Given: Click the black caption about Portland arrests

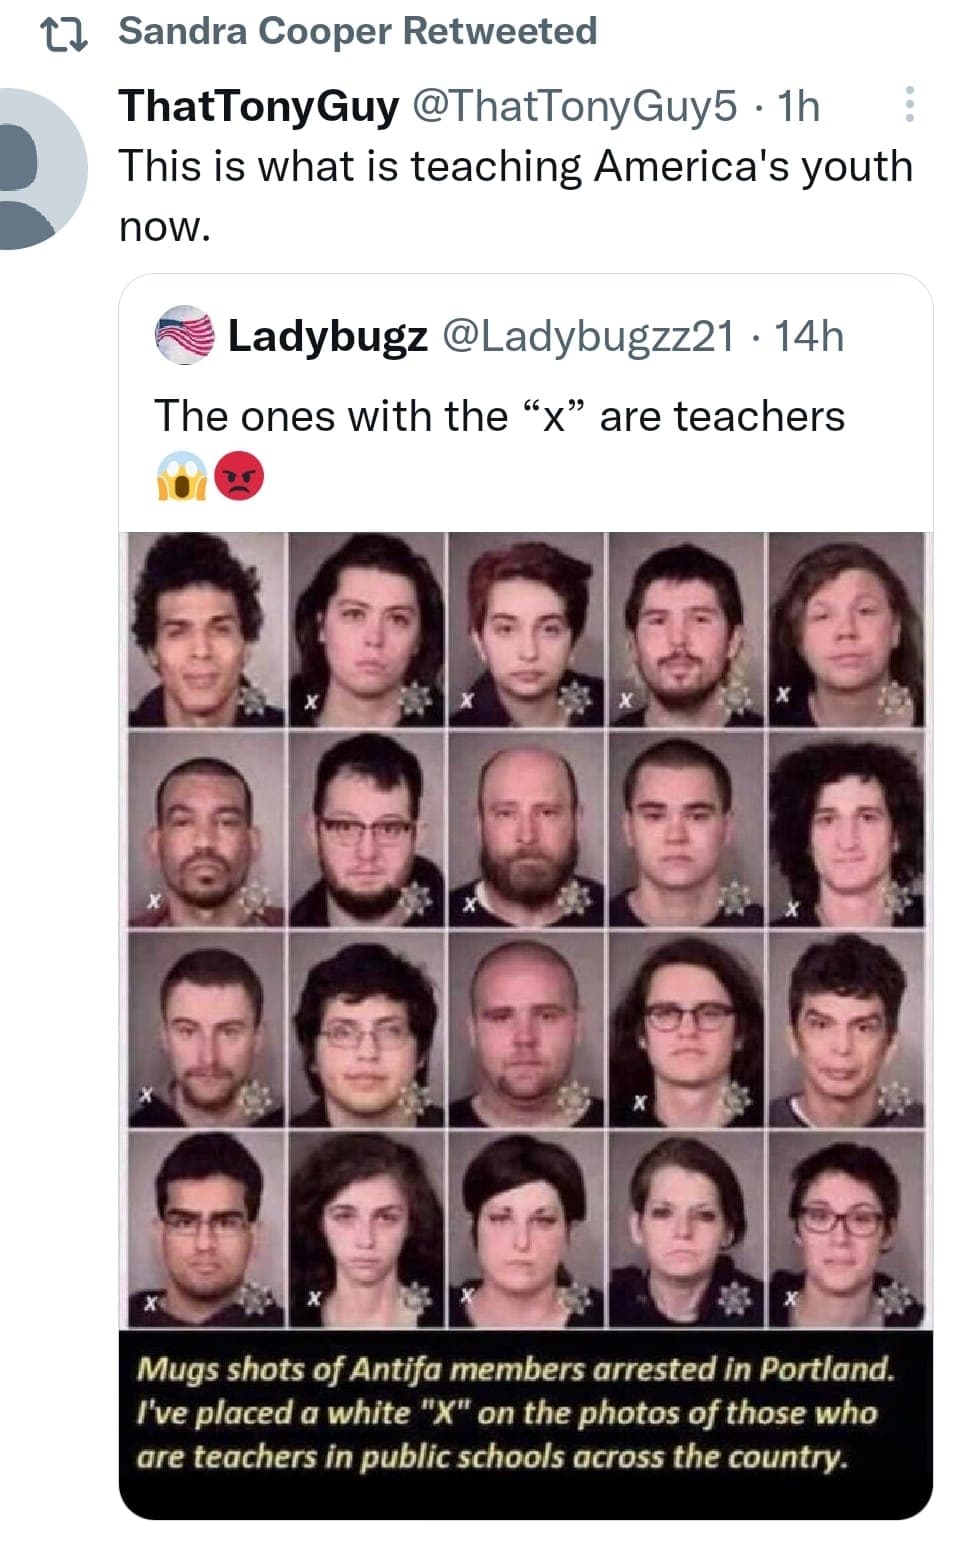Looking at the screenshot, I should 526,1425.
